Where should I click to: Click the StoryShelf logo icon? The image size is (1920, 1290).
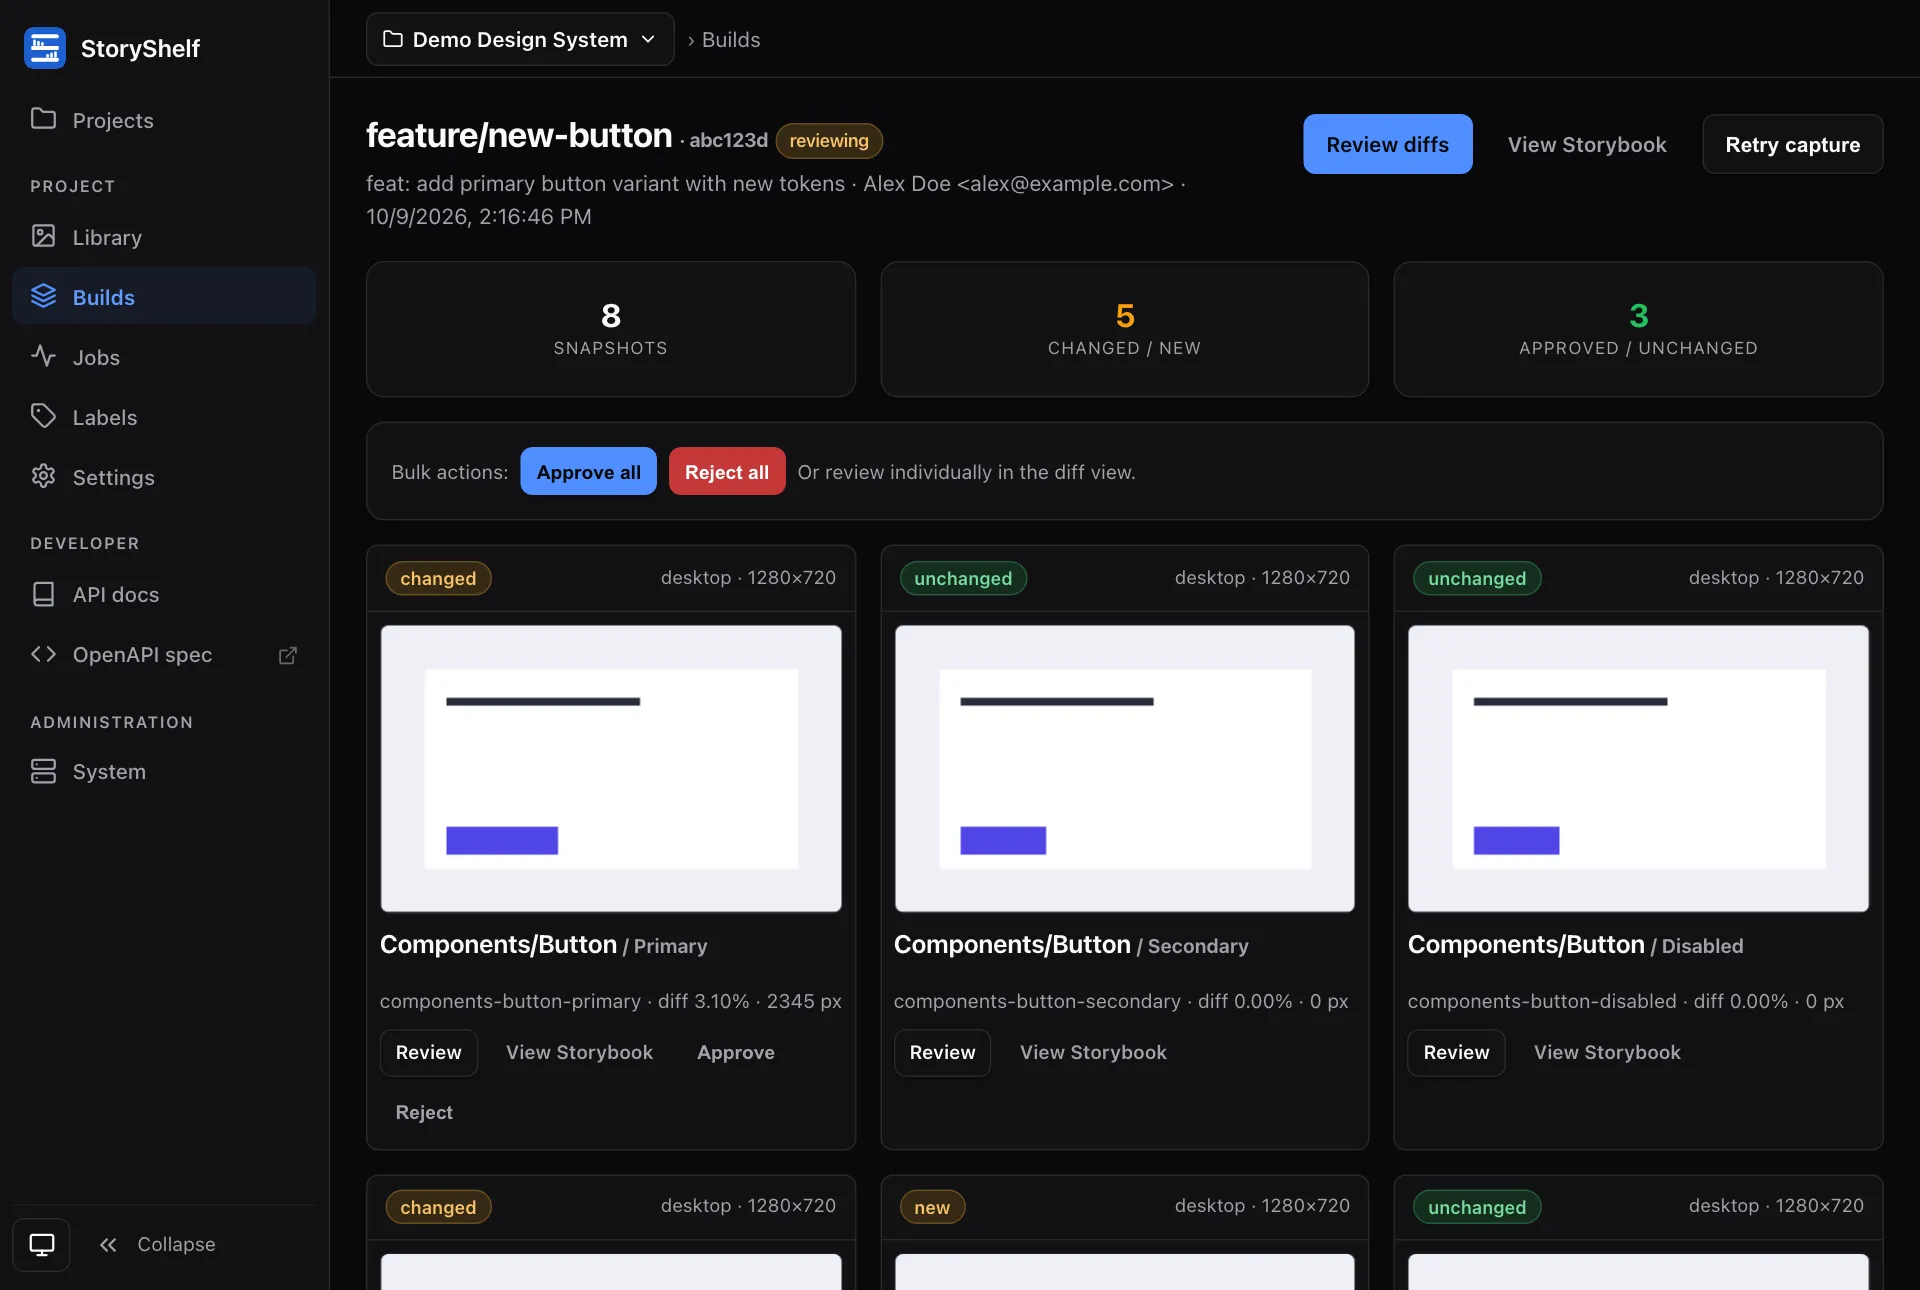tap(45, 48)
